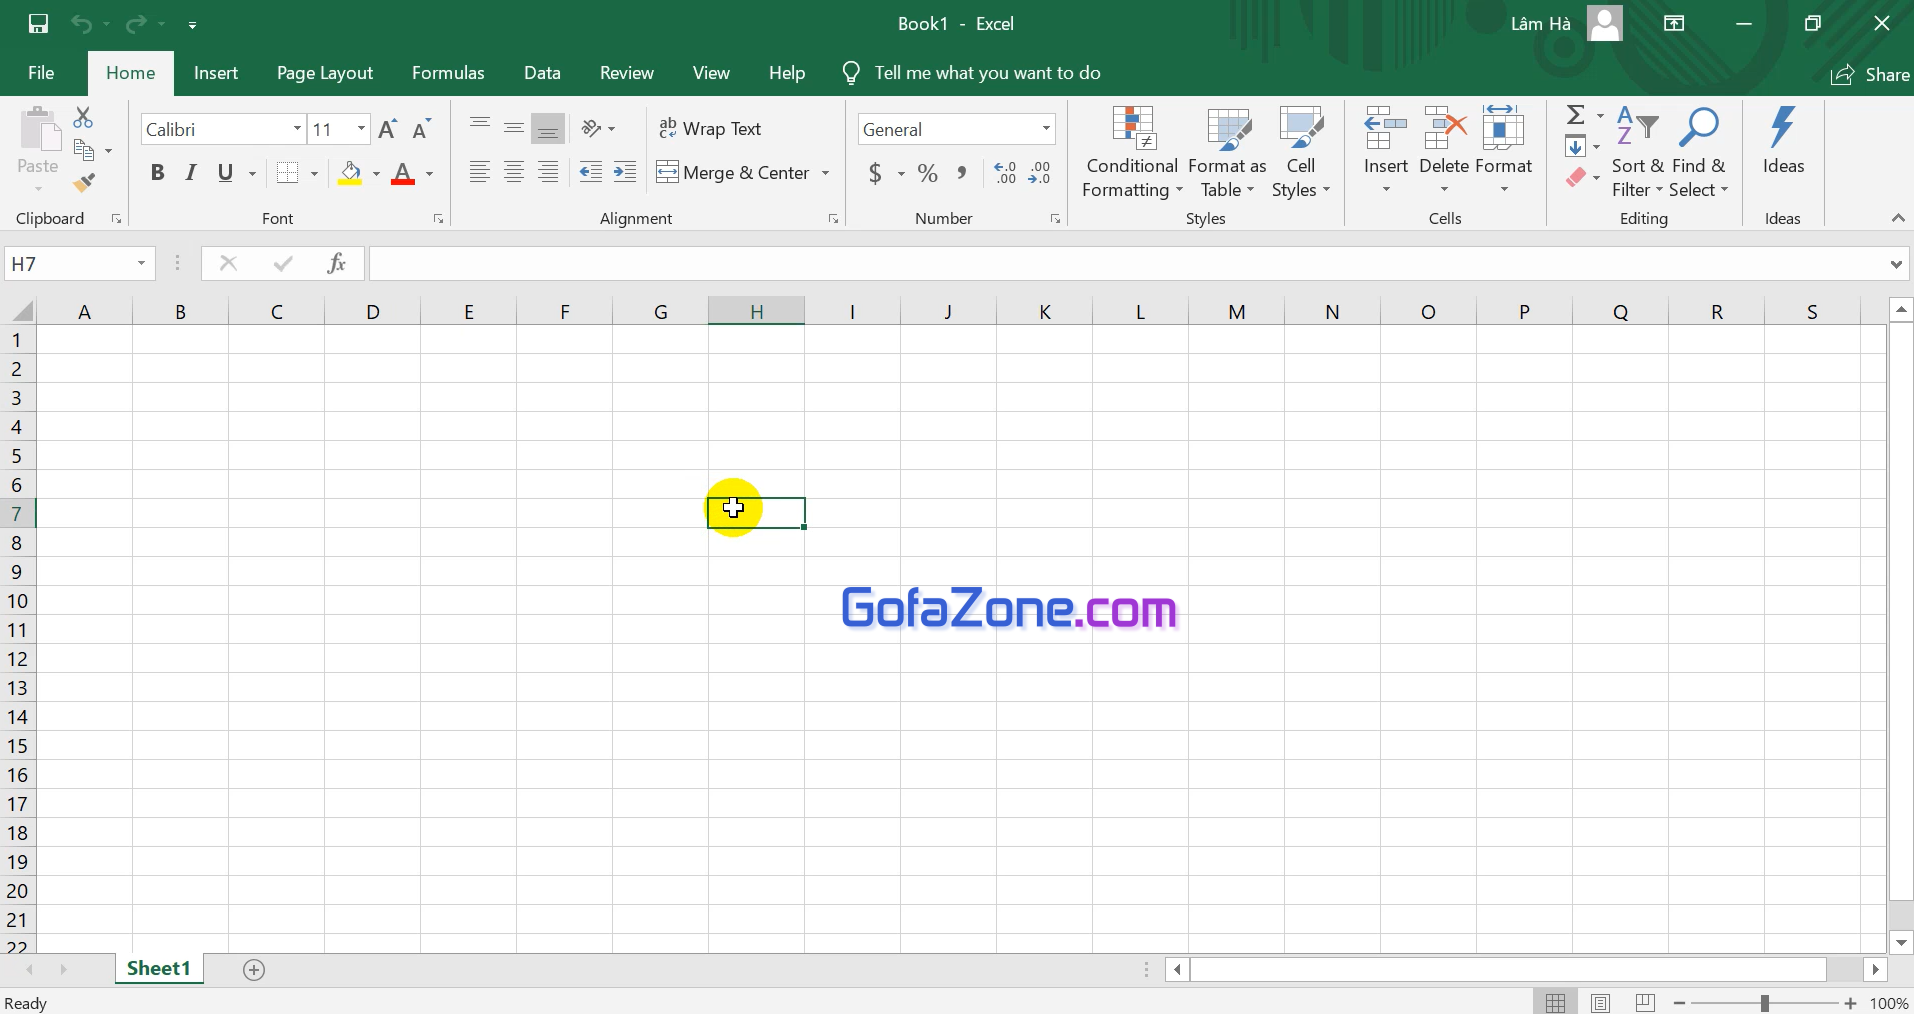Click the Copy icon in Clipboard
1914x1014 pixels.
(x=85, y=151)
